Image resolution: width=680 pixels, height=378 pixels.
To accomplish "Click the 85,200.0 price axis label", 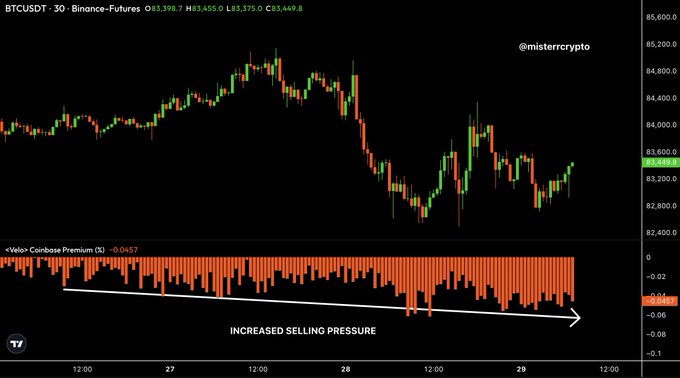I will click(661, 44).
